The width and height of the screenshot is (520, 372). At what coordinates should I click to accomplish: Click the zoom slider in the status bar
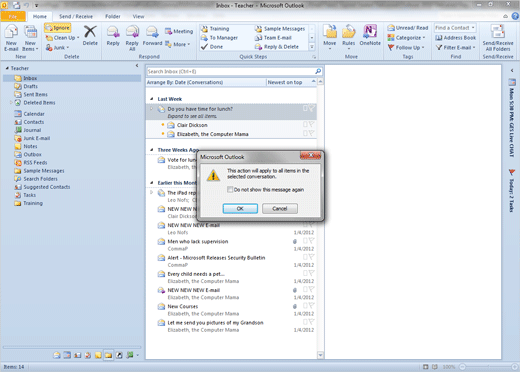pyautogui.click(x=489, y=367)
